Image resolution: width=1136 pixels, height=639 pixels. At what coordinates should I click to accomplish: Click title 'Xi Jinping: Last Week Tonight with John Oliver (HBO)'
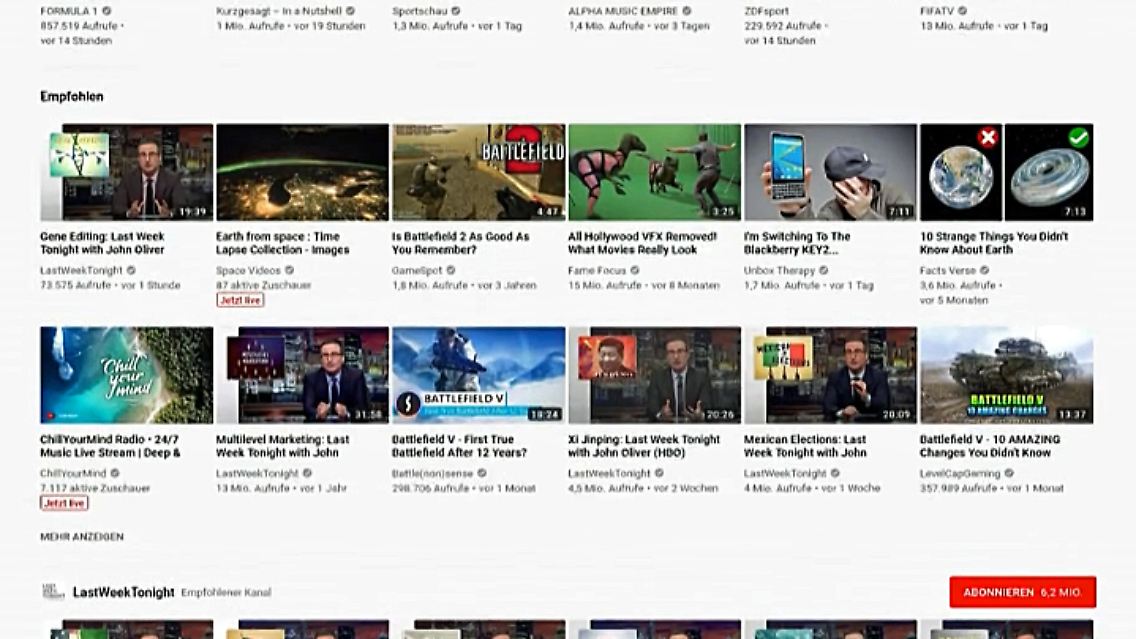[x=644, y=446]
